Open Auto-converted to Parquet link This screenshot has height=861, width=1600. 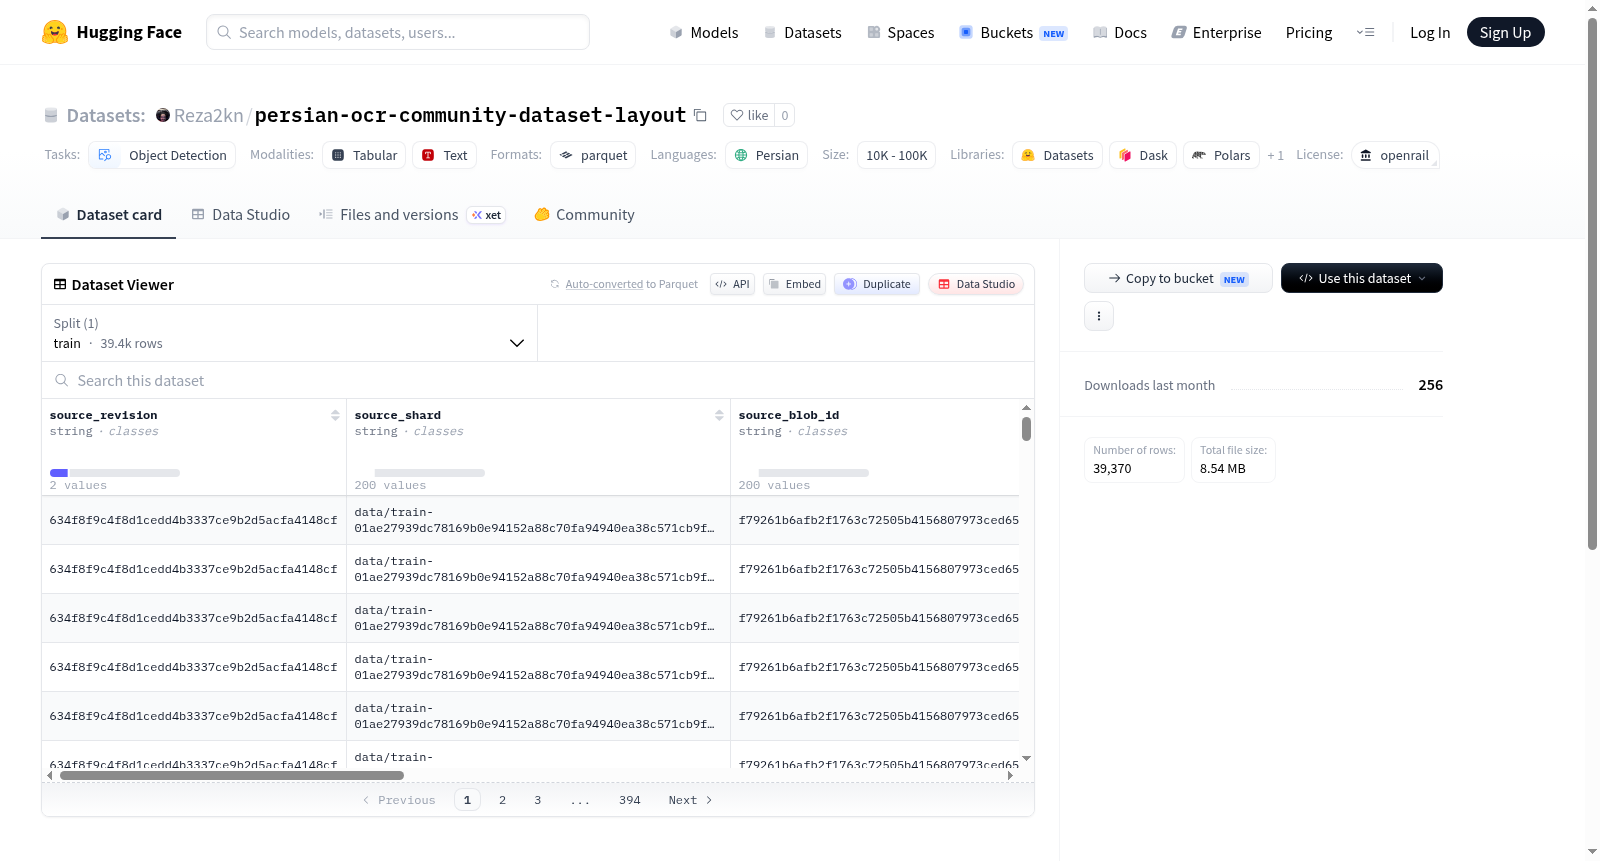[604, 284]
